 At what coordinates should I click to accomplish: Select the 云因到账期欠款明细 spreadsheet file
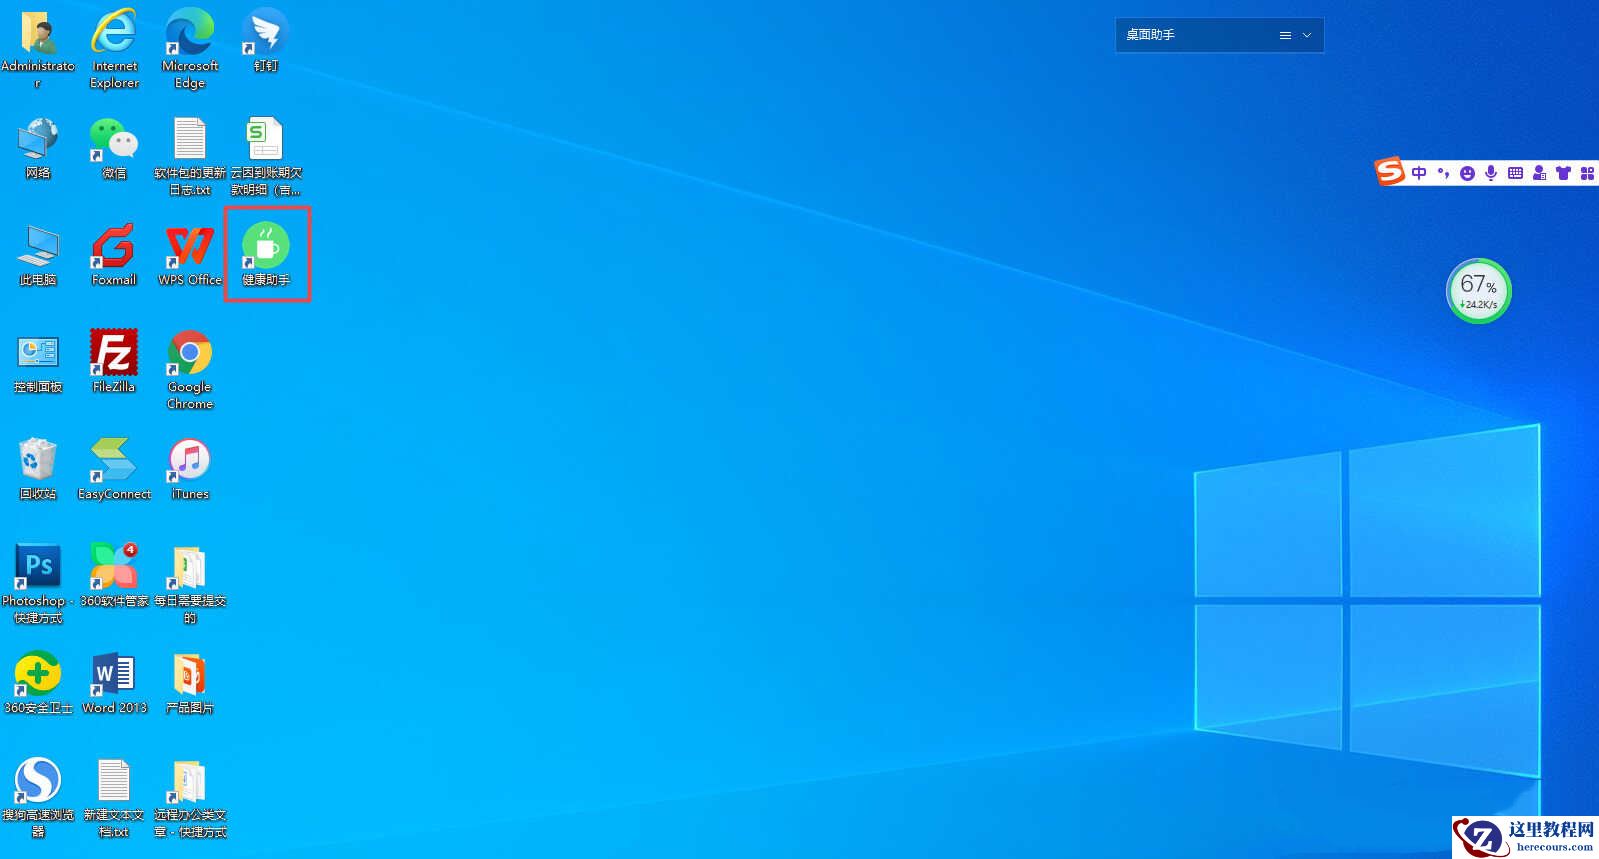click(265, 140)
